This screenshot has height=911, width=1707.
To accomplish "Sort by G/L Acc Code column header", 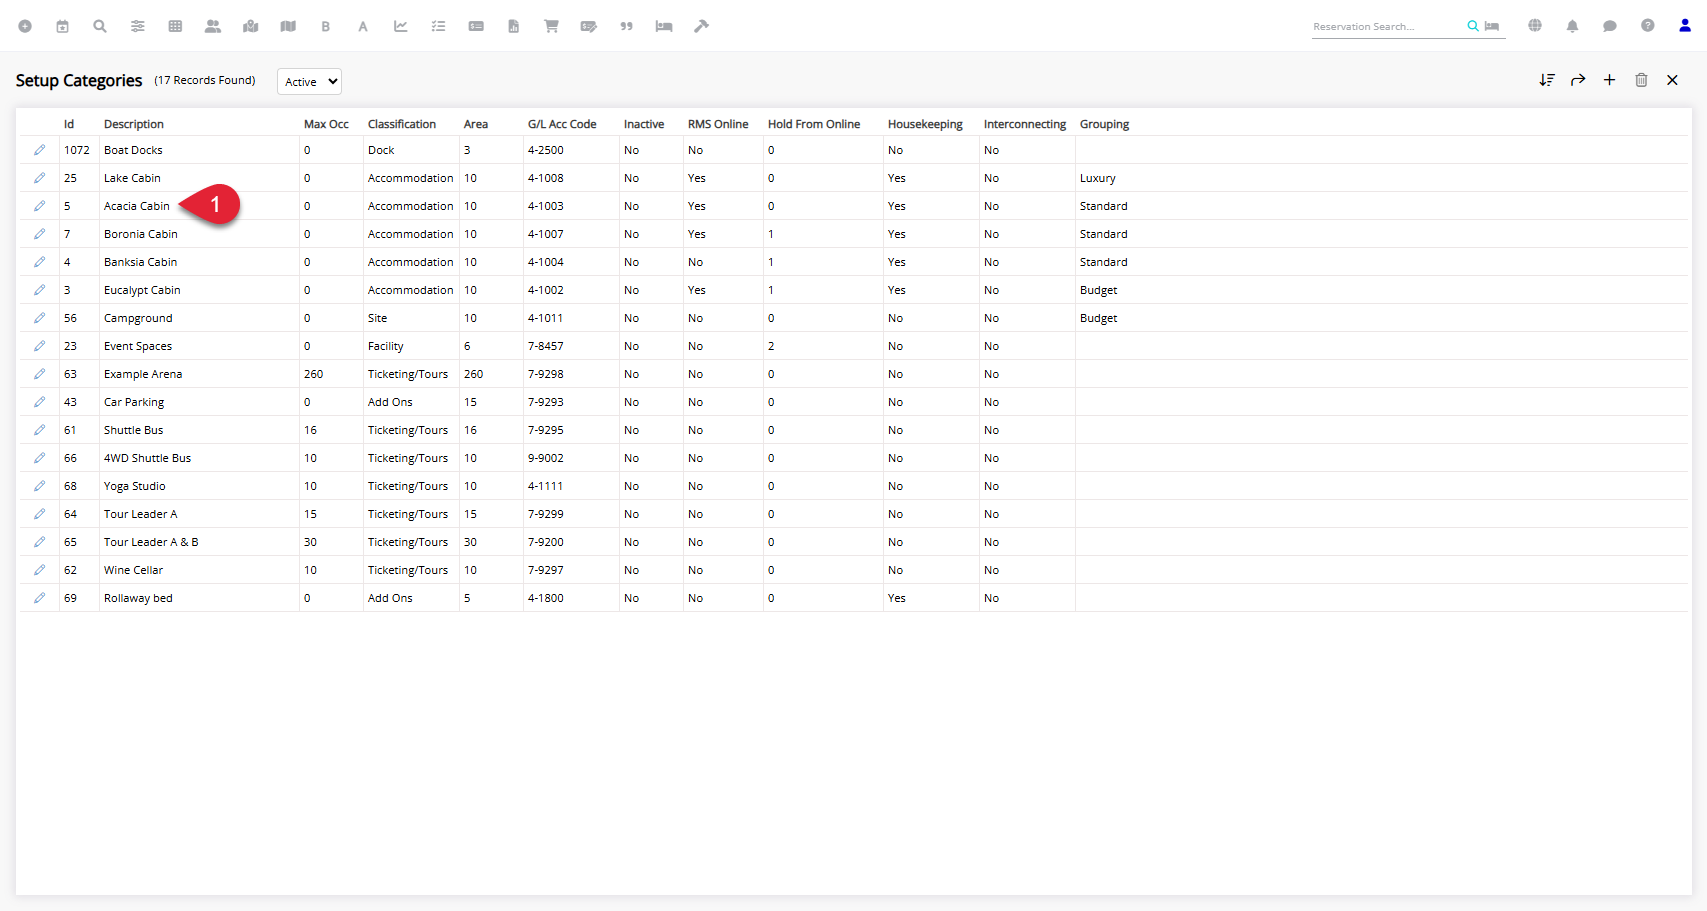I will pos(562,124).
